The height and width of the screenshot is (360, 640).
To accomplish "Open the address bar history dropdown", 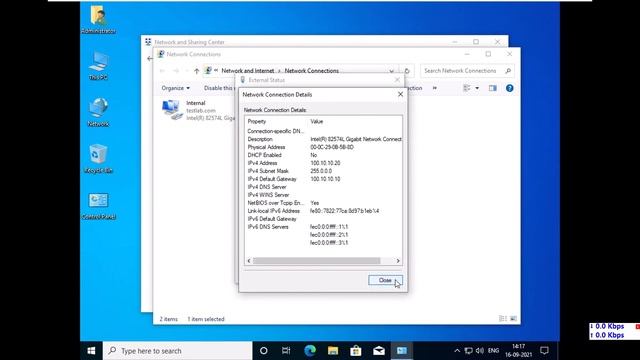I will [391, 71].
